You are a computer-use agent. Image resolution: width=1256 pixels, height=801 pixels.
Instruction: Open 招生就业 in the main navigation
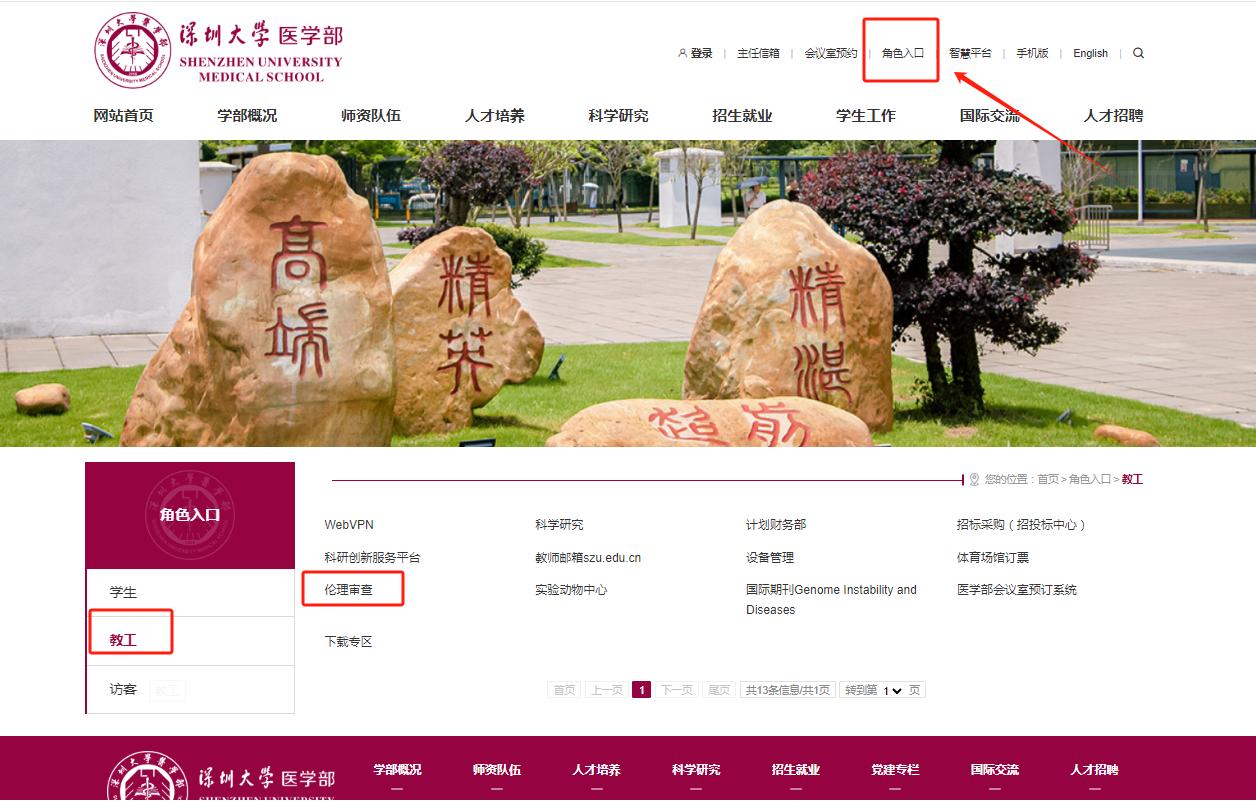tap(742, 116)
